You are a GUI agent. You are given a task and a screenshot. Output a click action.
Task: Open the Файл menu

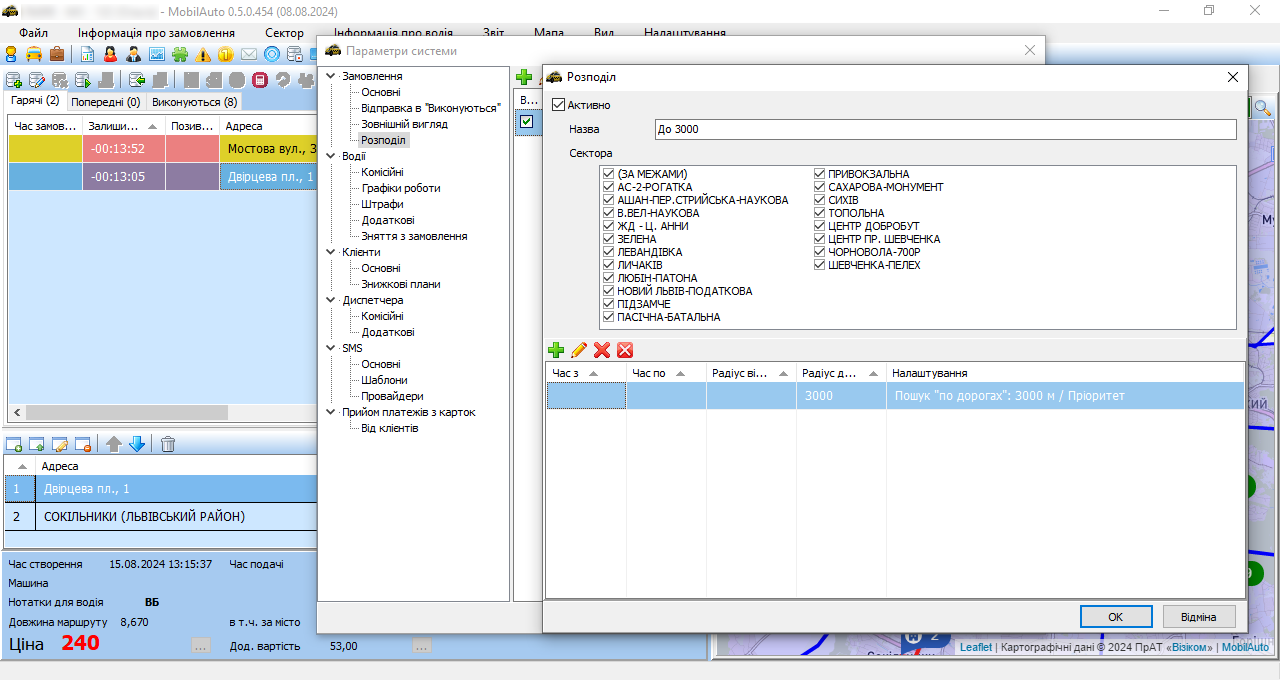click(33, 33)
